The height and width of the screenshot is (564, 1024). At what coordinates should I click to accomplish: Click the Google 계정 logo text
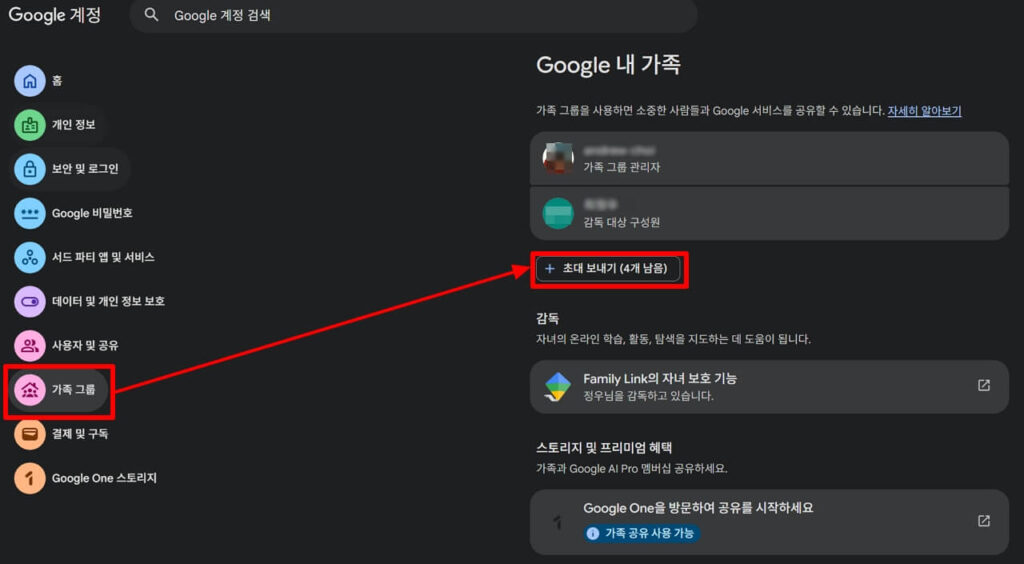point(55,15)
